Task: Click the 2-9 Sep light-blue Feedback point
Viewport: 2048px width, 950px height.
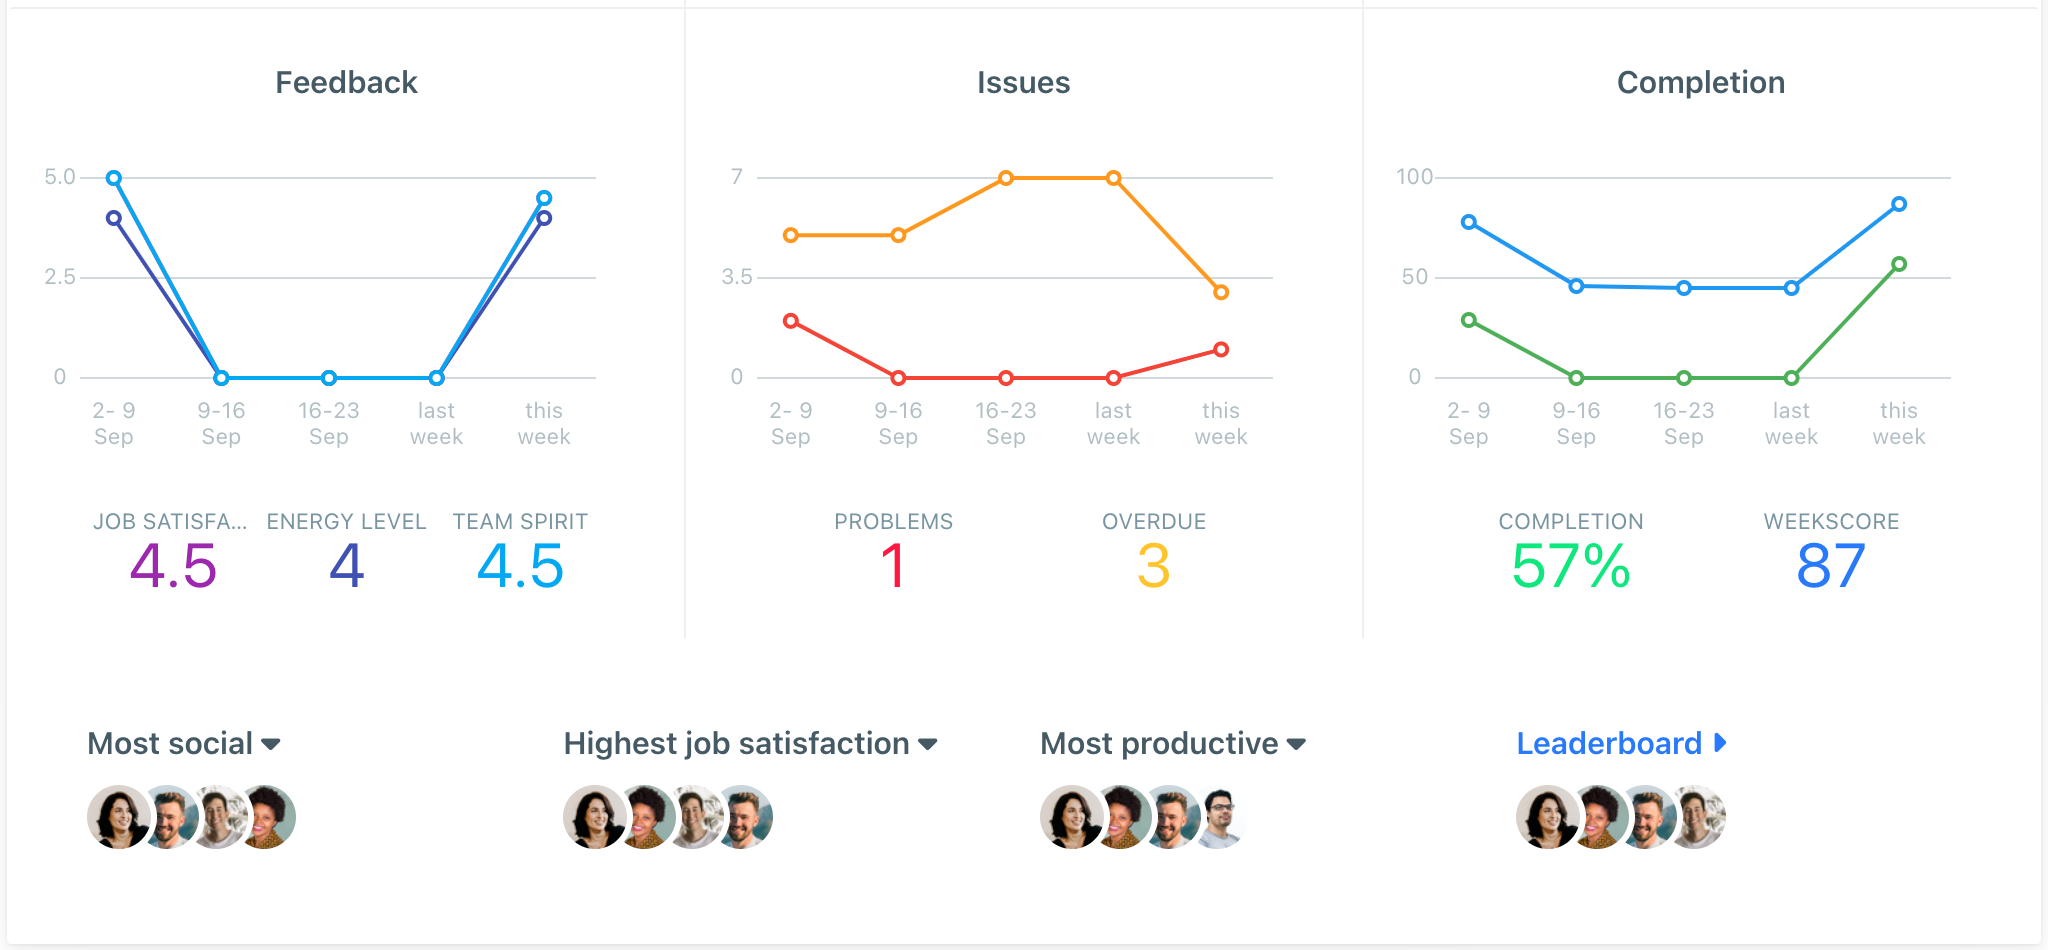Action: 114,178
